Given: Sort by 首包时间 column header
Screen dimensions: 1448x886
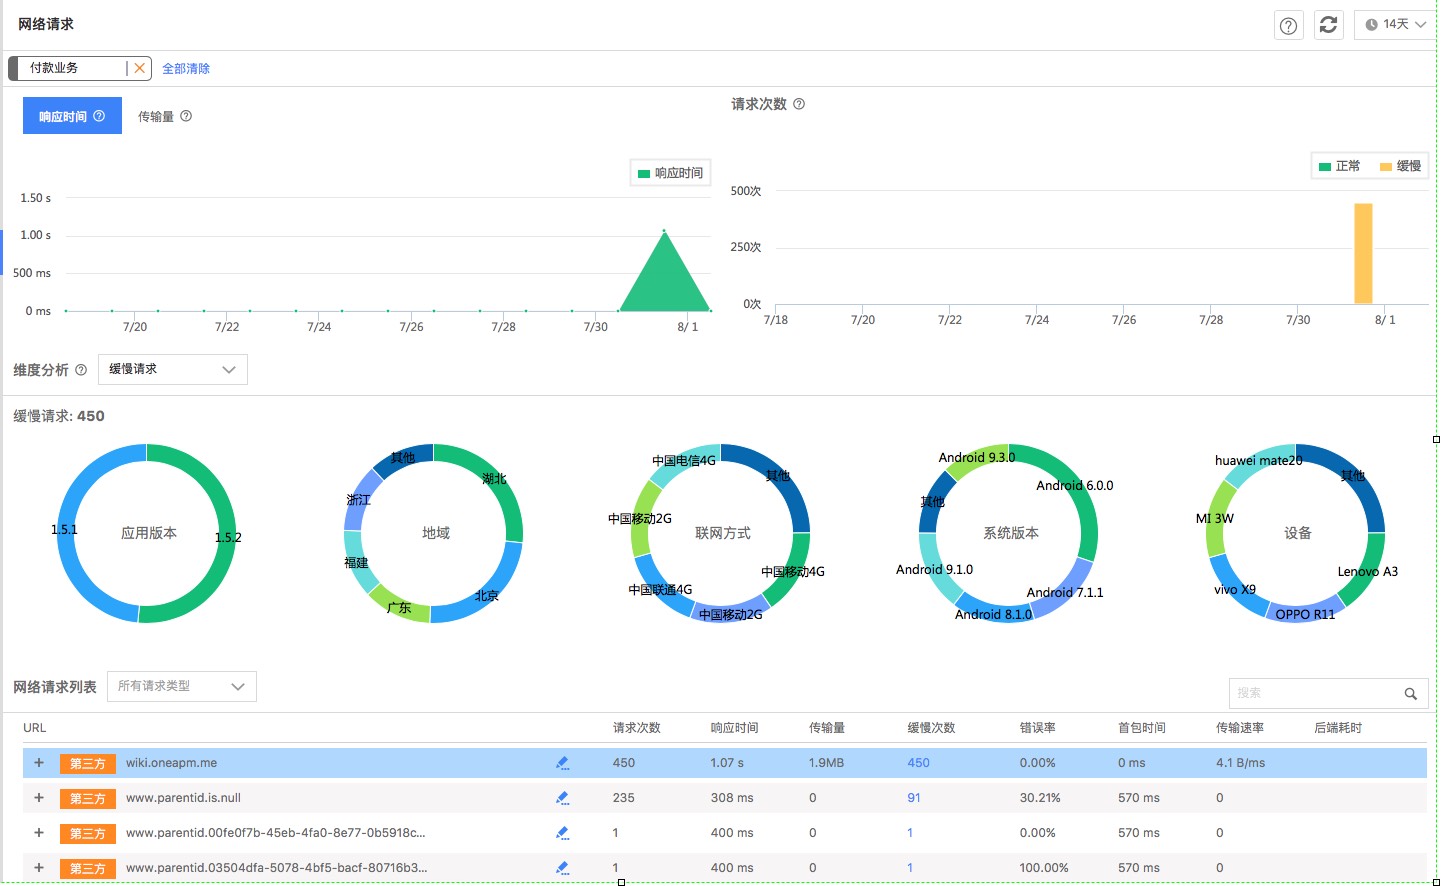Looking at the screenshot, I should coord(1142,728).
